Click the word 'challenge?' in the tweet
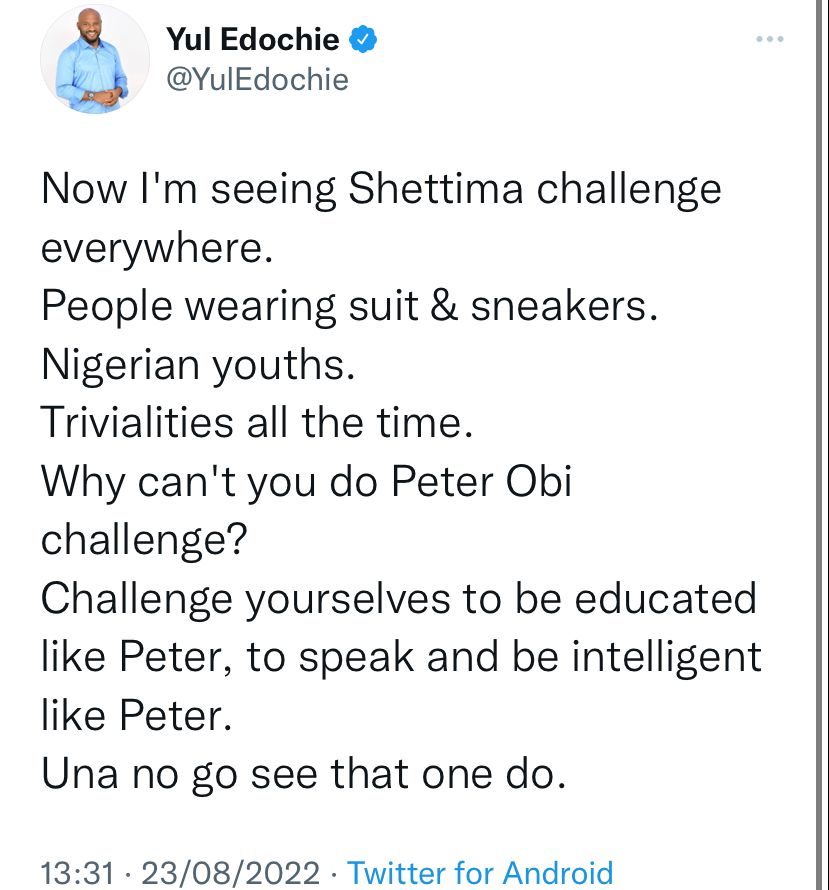Image resolution: width=829 pixels, height=890 pixels. (144, 540)
